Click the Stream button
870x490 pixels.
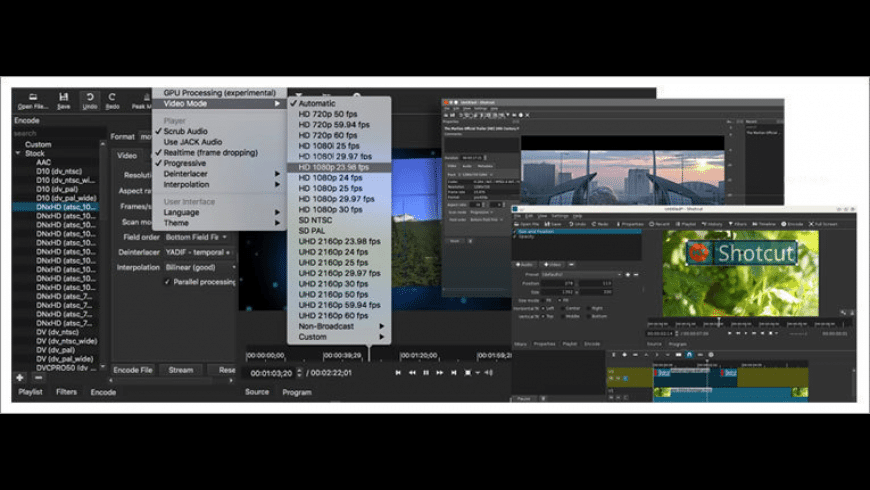(x=180, y=370)
